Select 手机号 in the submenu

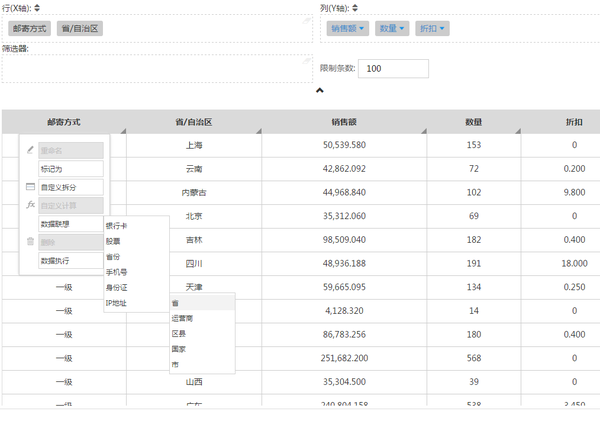point(136,272)
